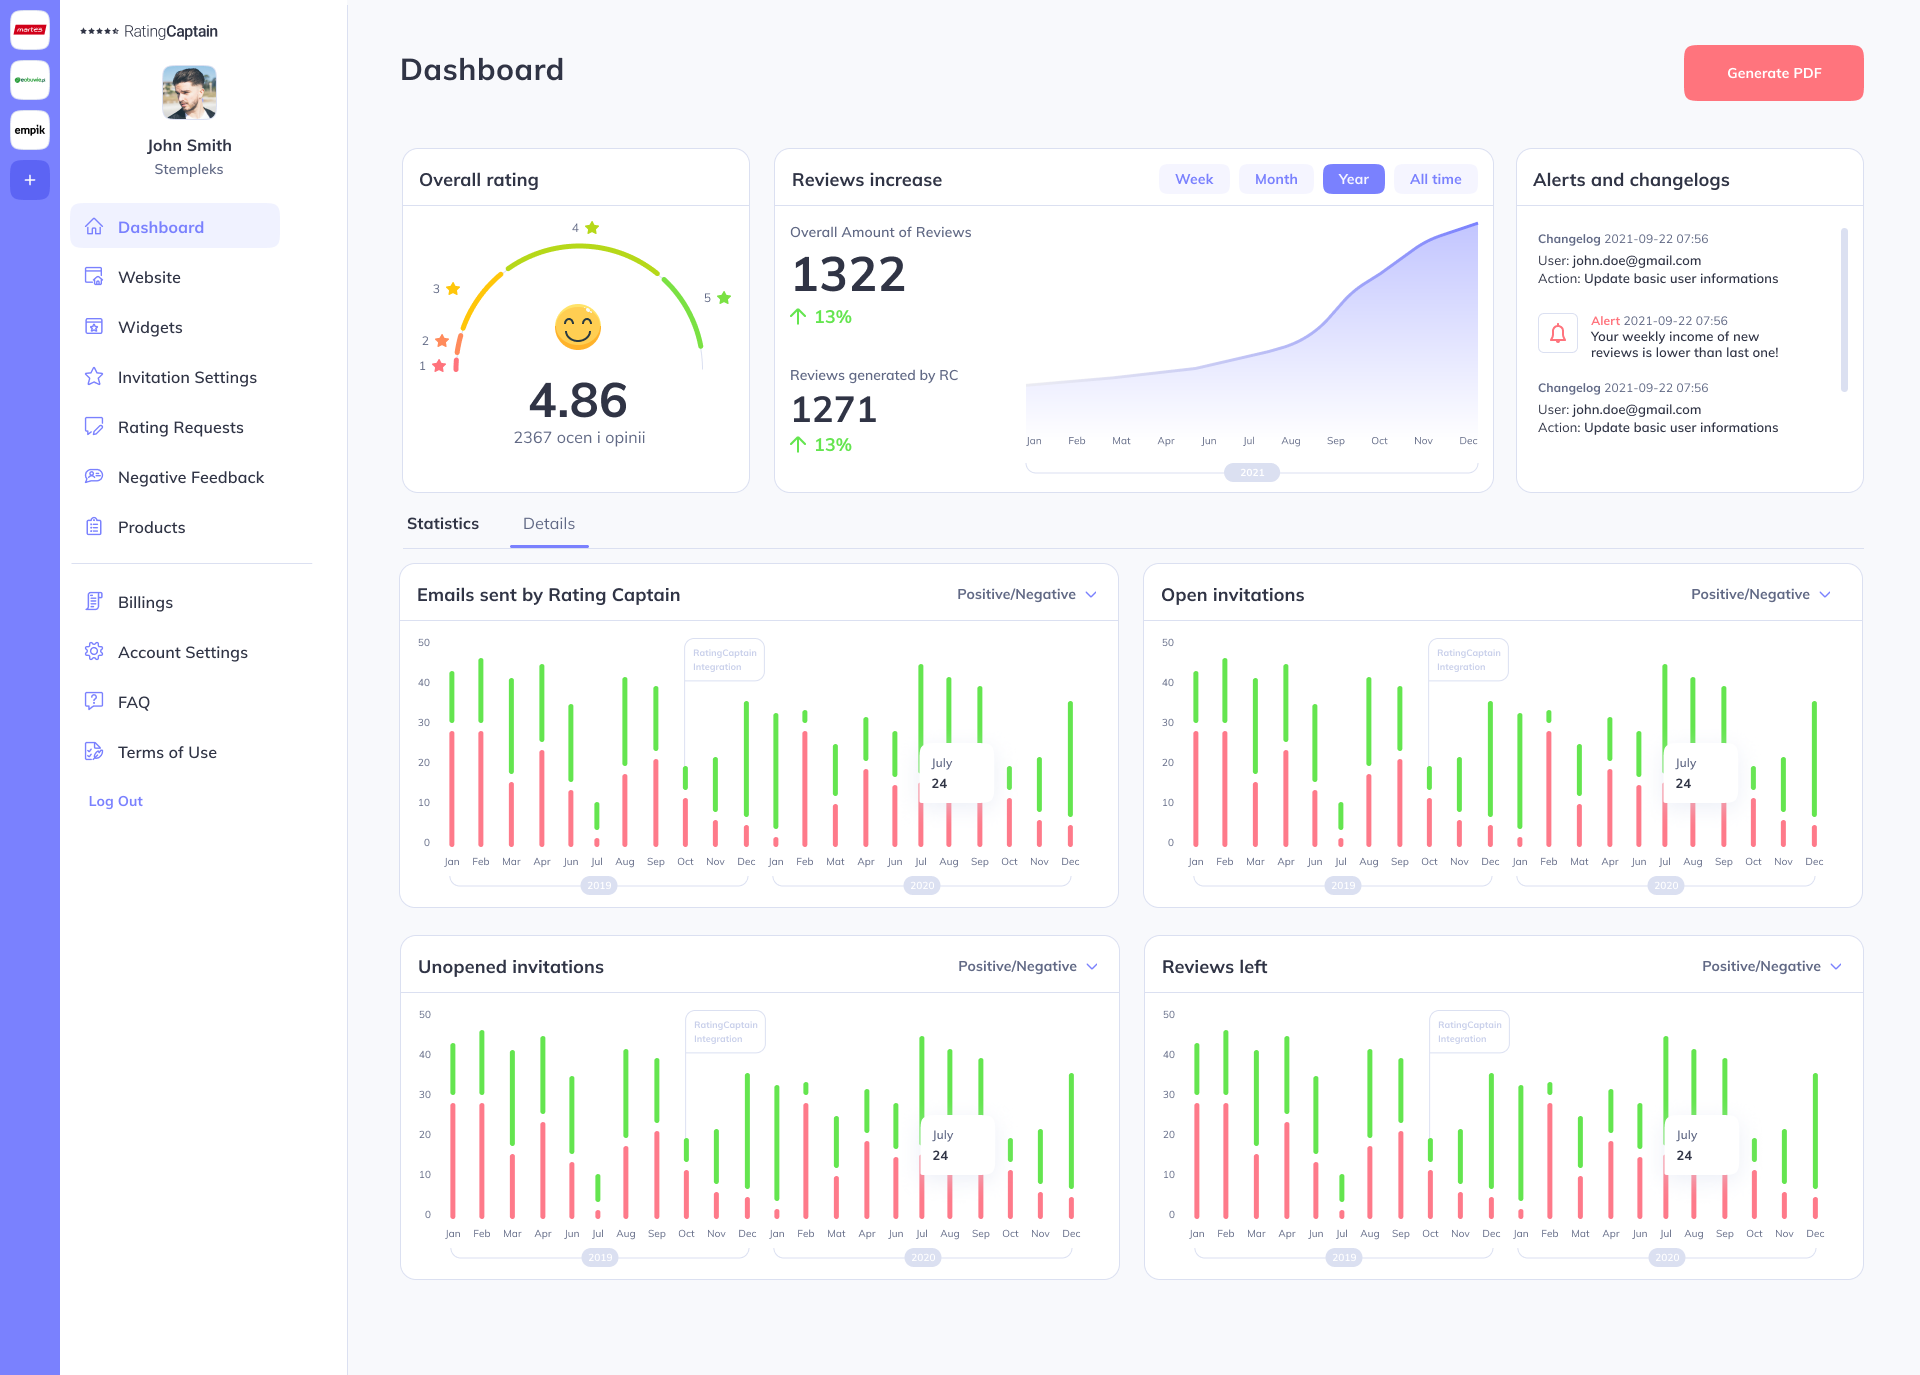Open the Martes store workspace icon

(x=30, y=30)
